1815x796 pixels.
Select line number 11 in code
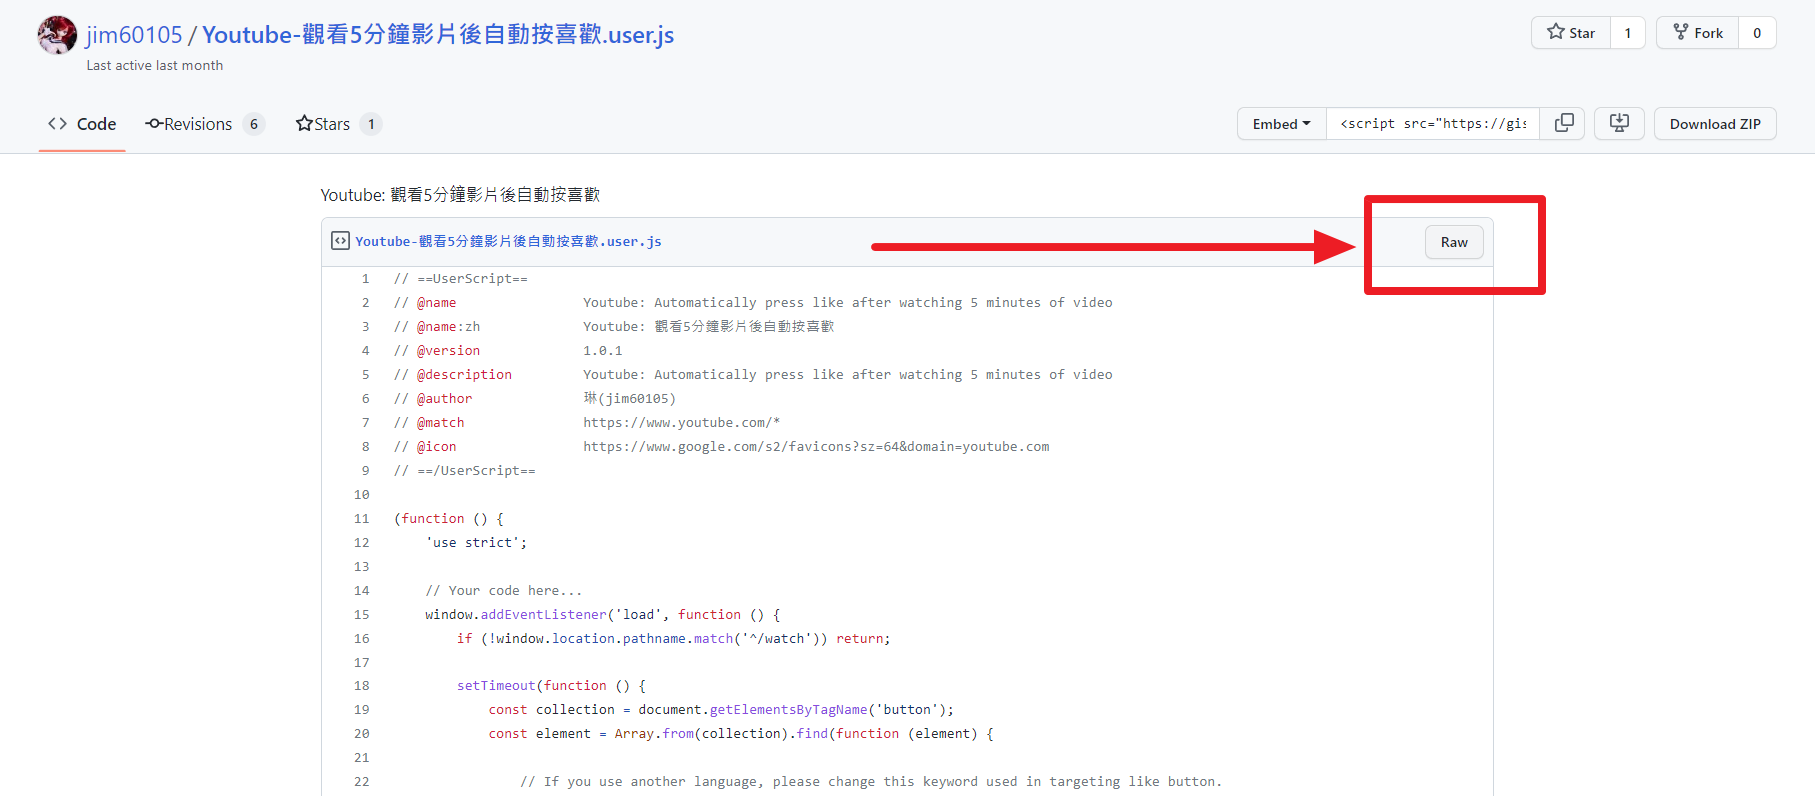click(x=361, y=518)
